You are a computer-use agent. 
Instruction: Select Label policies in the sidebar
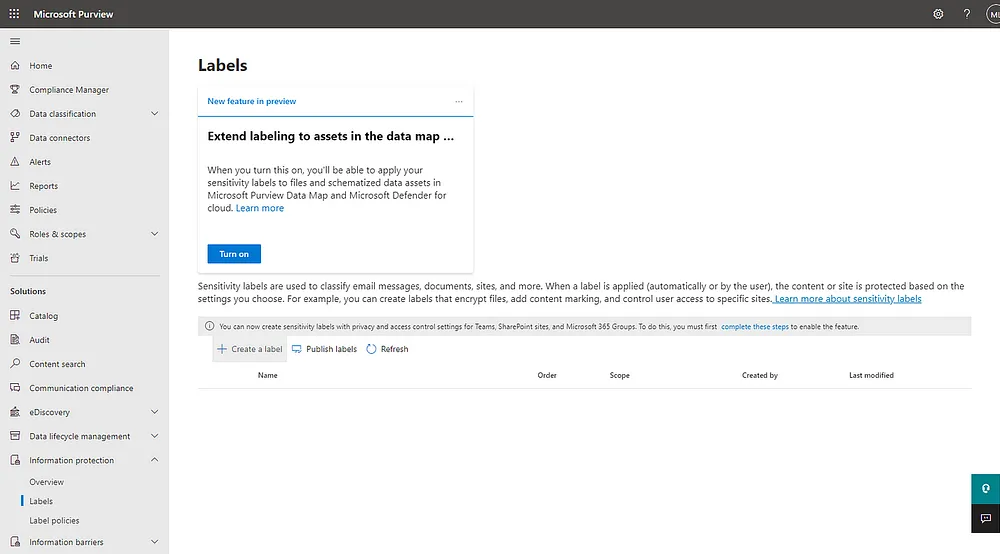pos(54,520)
